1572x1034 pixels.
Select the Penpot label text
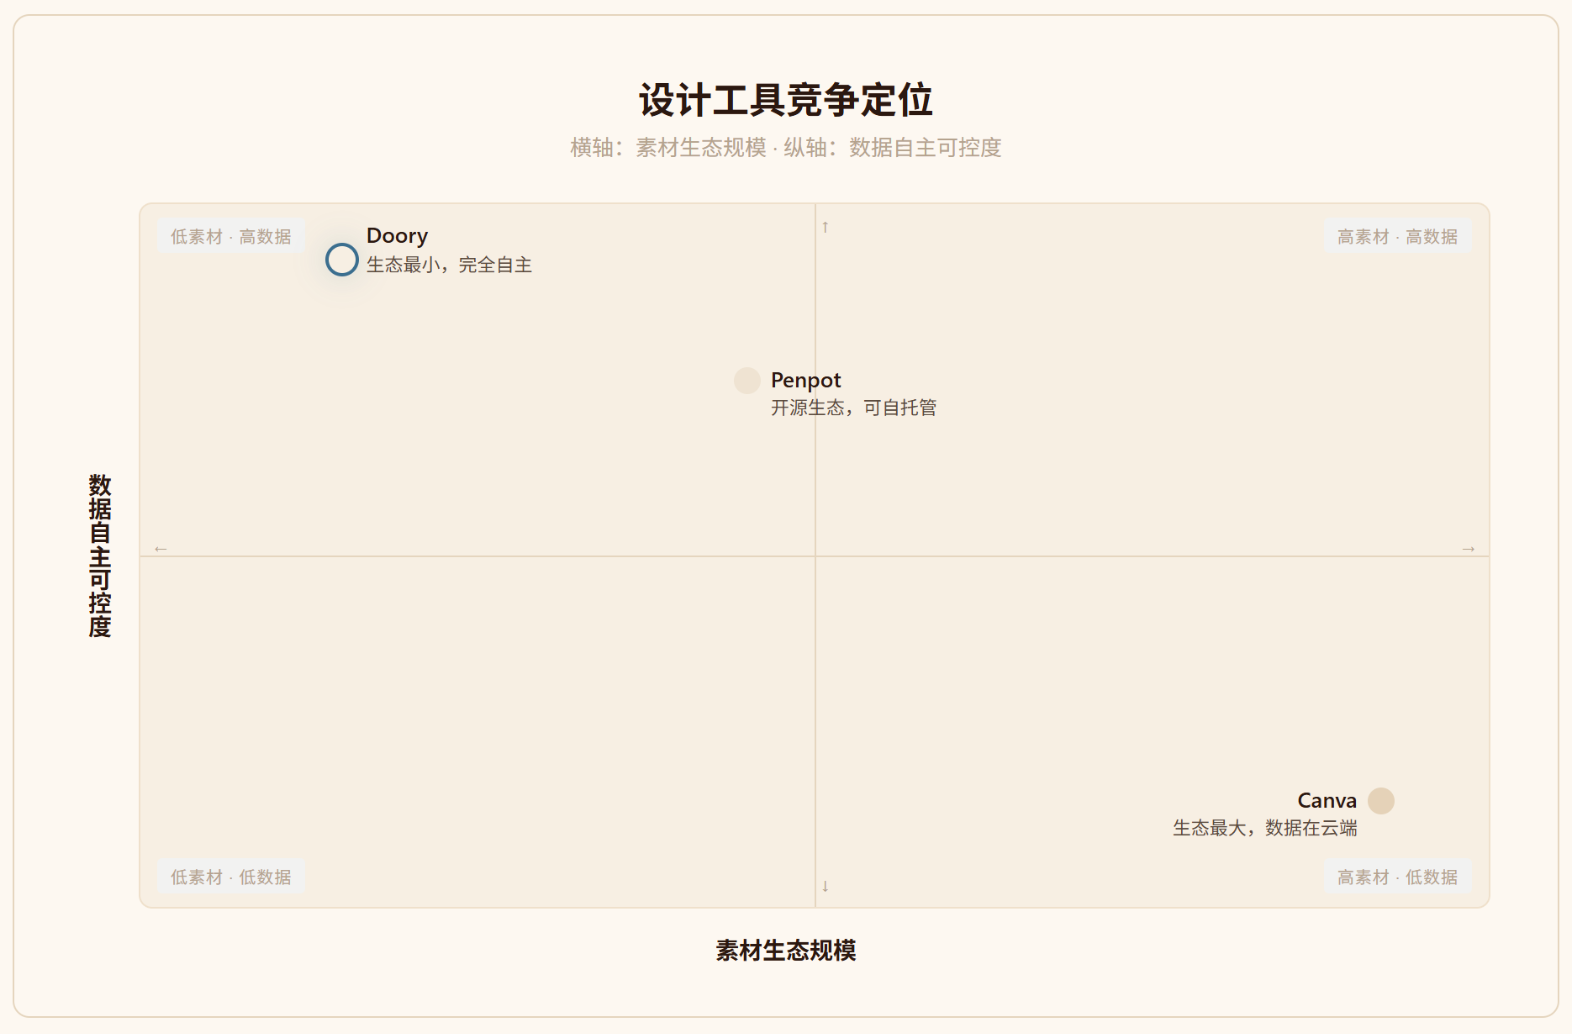pyautogui.click(x=806, y=380)
